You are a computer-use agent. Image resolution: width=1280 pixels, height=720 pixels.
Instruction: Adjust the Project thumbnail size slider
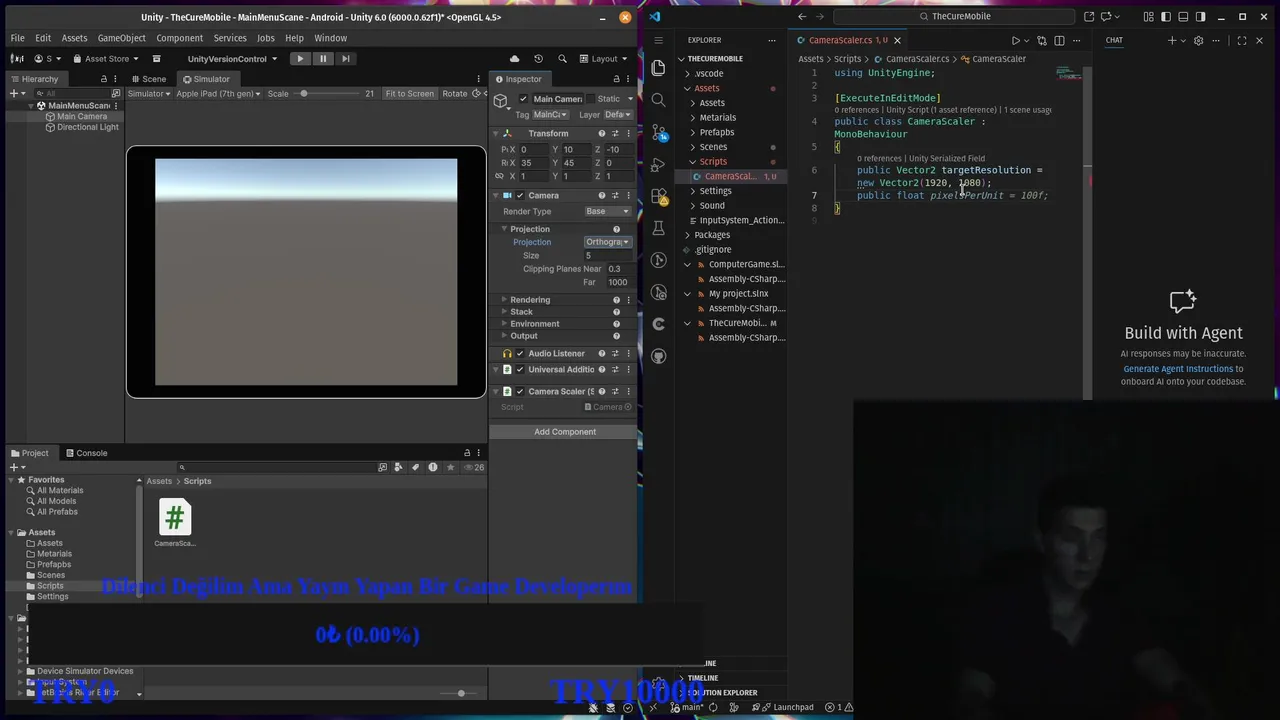[460, 693]
